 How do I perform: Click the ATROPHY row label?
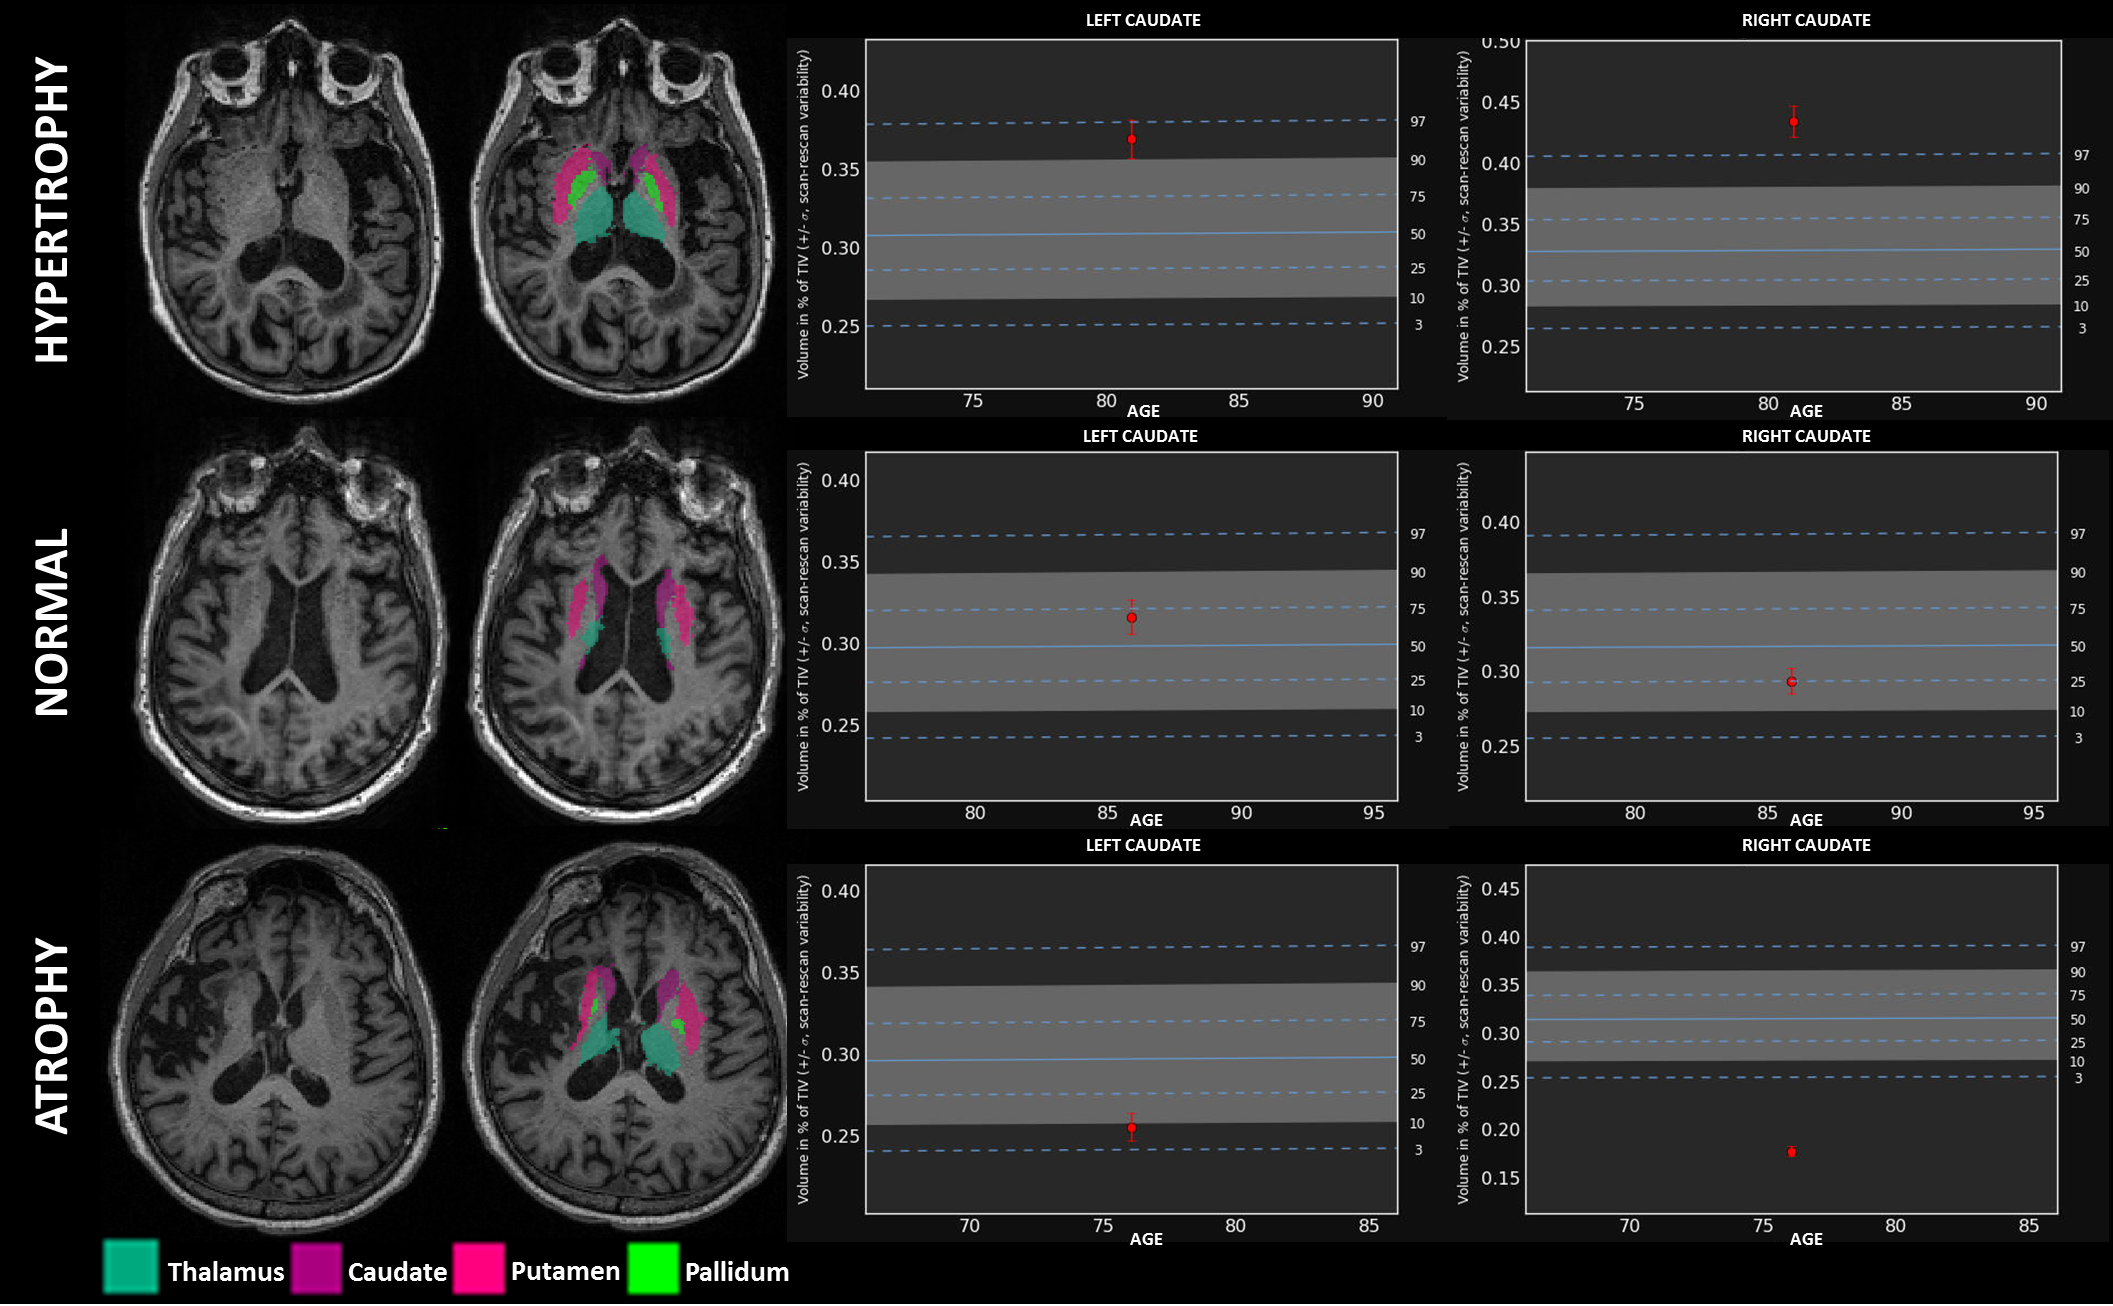pyautogui.click(x=52, y=1035)
